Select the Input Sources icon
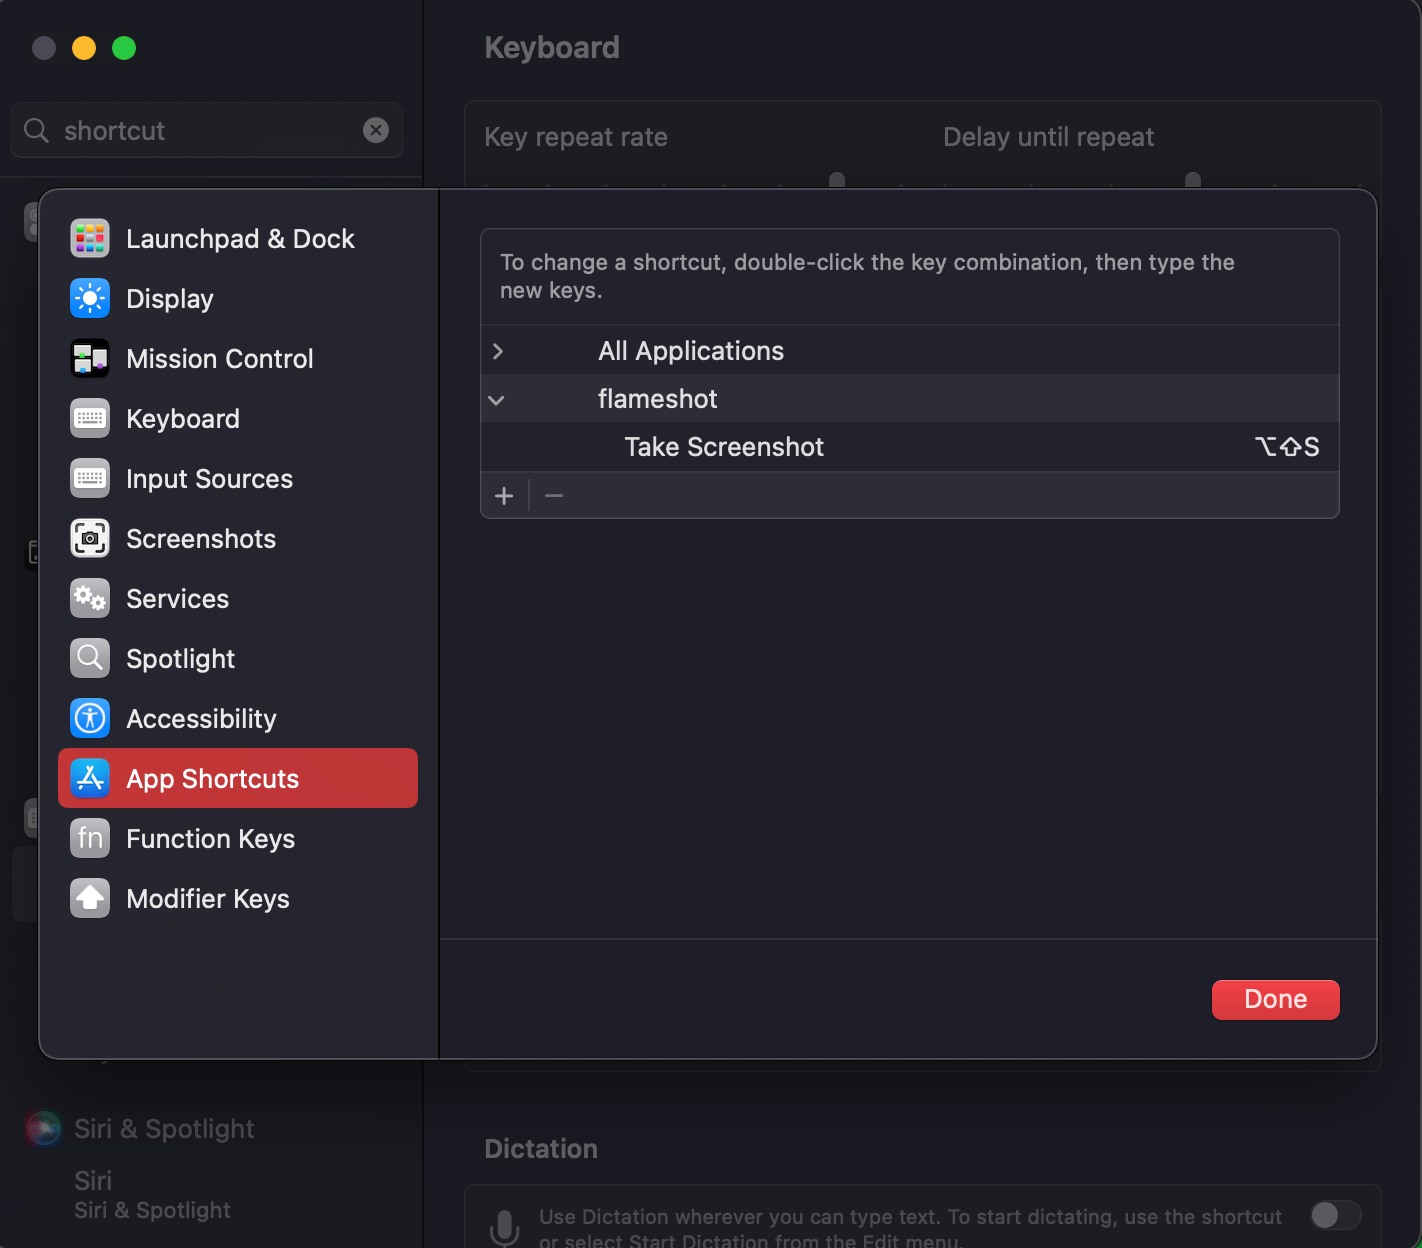Screen dimensions: 1422x1248 tap(89, 478)
